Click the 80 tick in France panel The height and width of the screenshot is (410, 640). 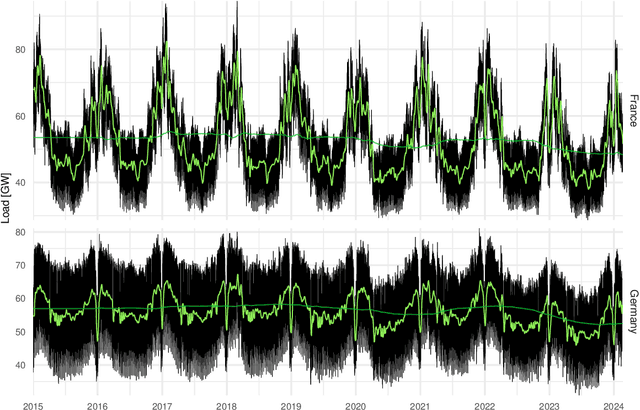pos(20,50)
